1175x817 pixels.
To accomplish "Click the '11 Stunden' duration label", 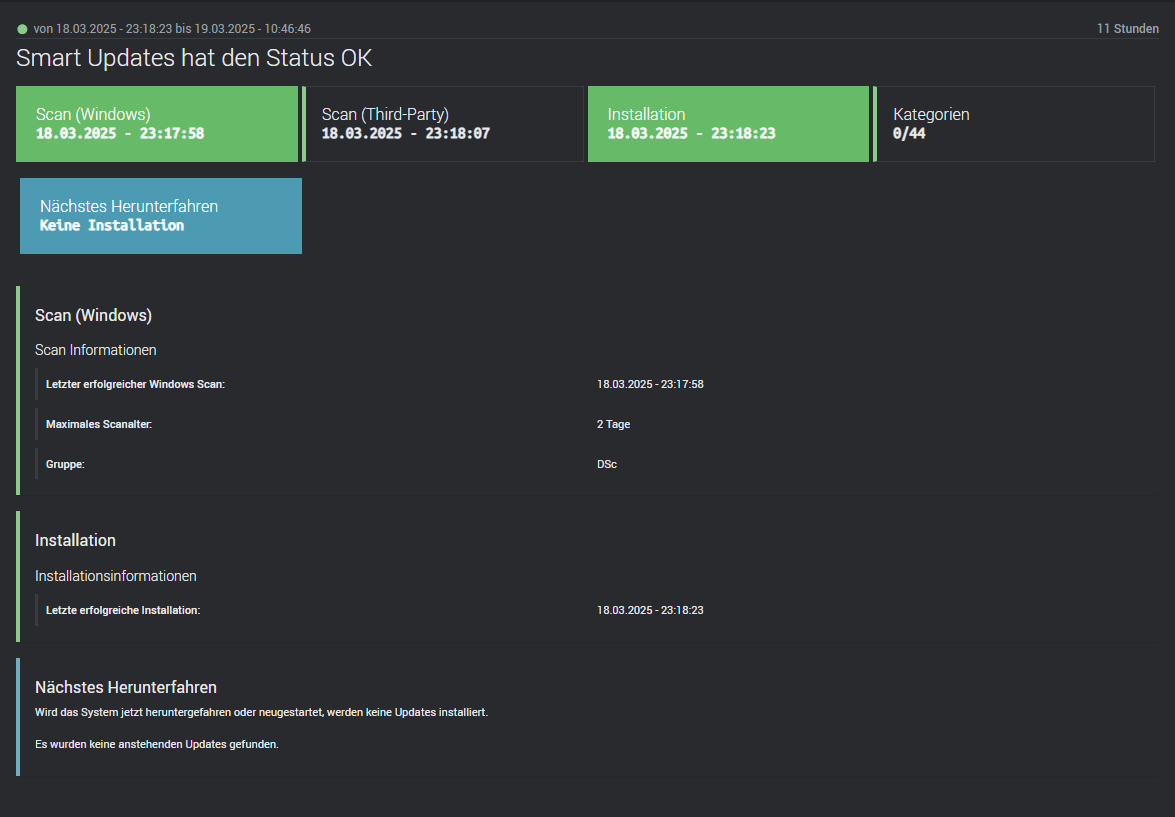I will pos(1128,29).
